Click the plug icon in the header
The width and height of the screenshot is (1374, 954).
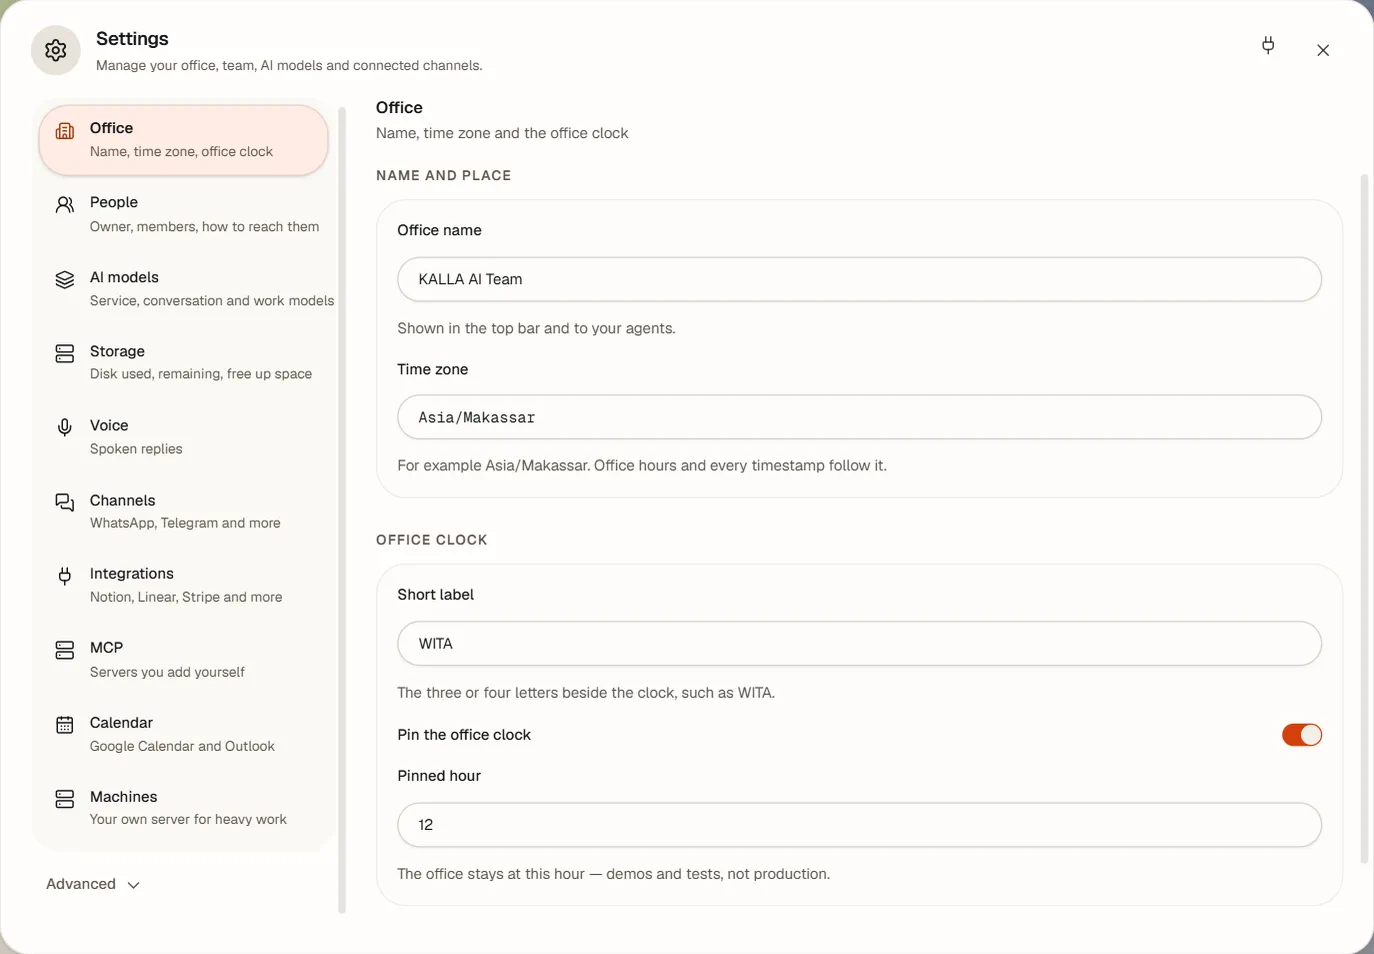tap(1268, 45)
